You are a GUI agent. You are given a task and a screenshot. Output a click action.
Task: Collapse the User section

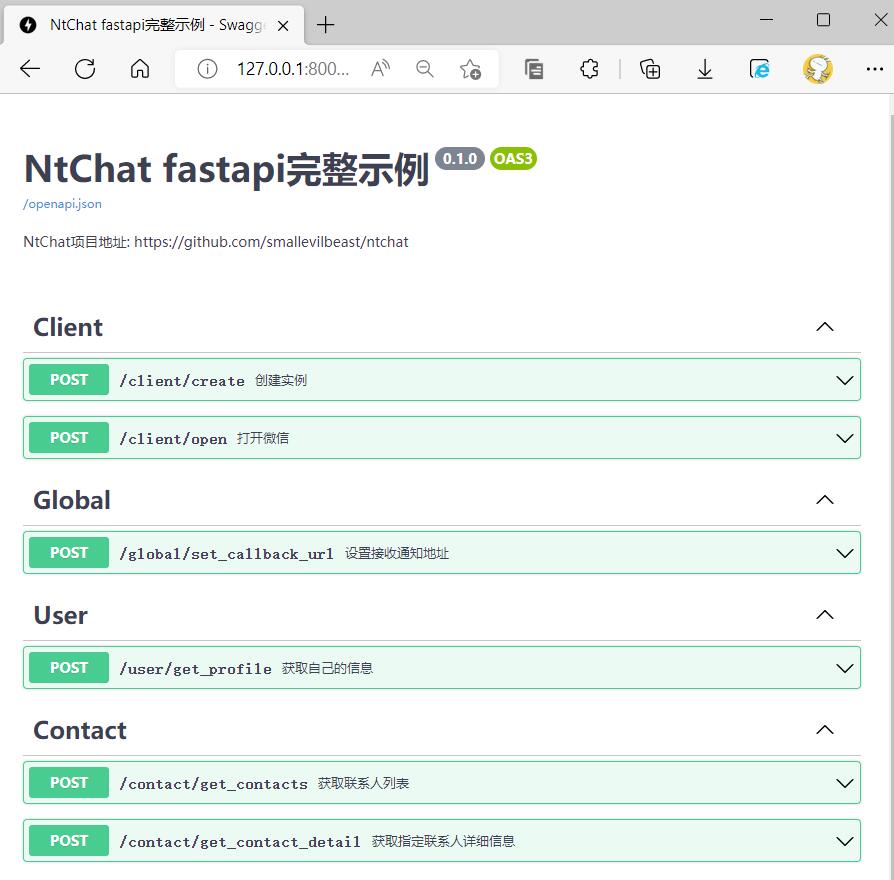tap(824, 615)
